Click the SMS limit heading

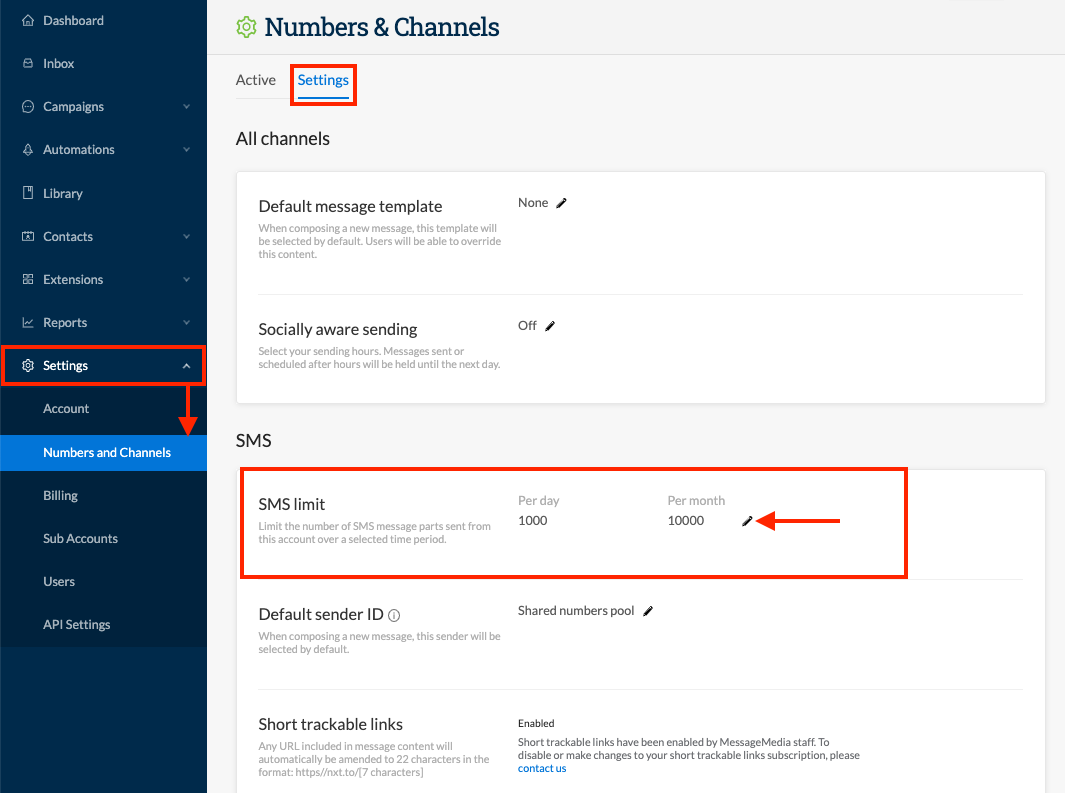point(291,504)
